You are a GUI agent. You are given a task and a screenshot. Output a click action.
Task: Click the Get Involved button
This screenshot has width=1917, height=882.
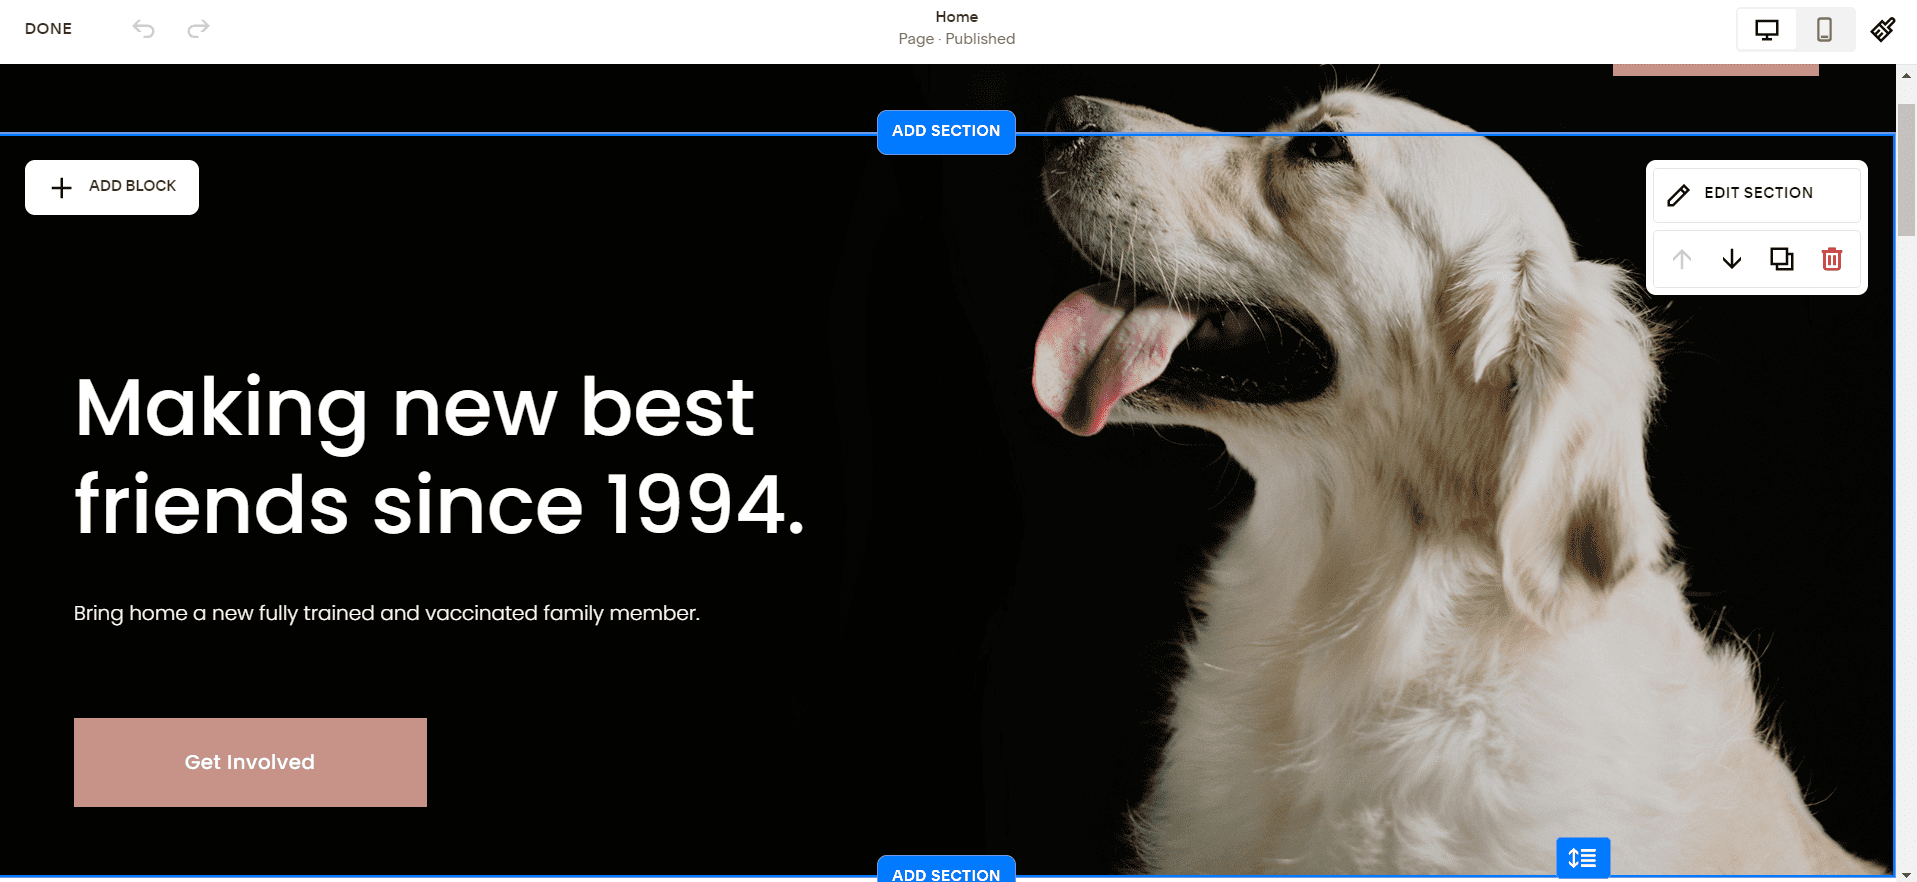[x=250, y=762]
